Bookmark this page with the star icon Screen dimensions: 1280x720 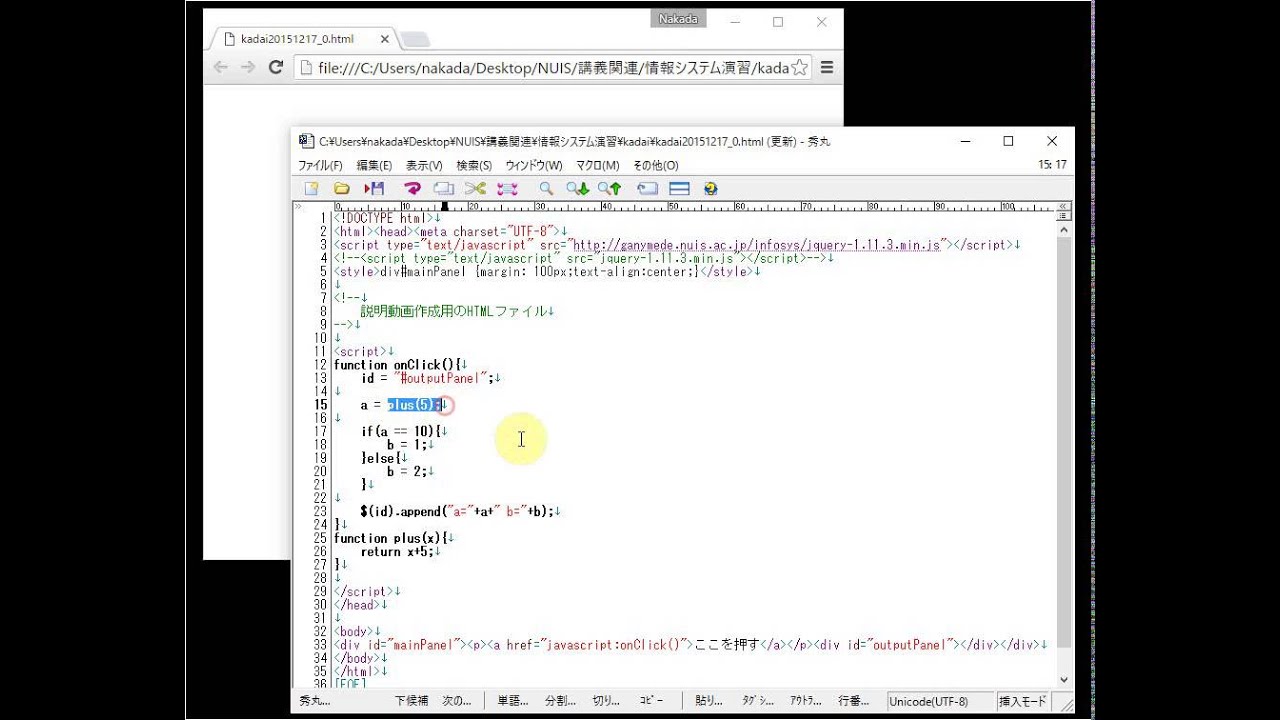(799, 67)
